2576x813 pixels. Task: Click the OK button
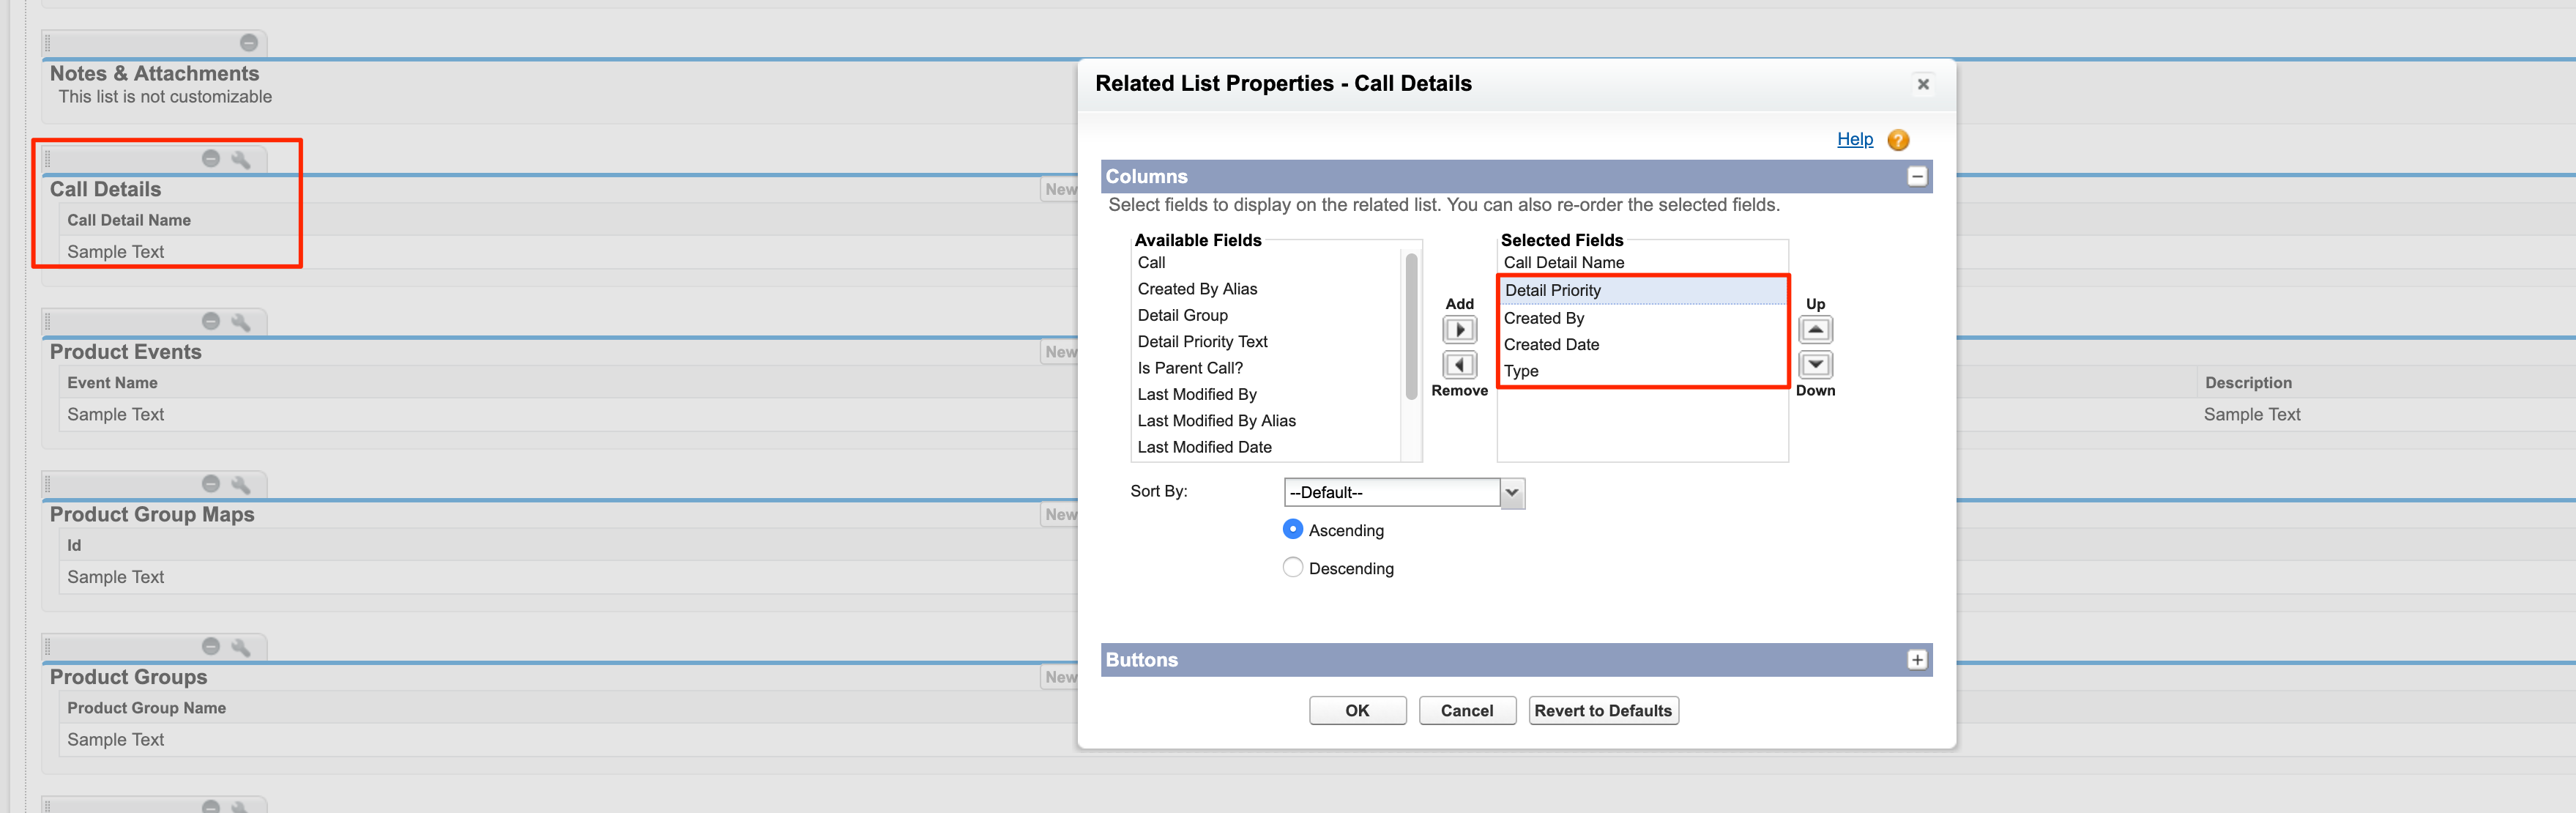coord(1357,710)
